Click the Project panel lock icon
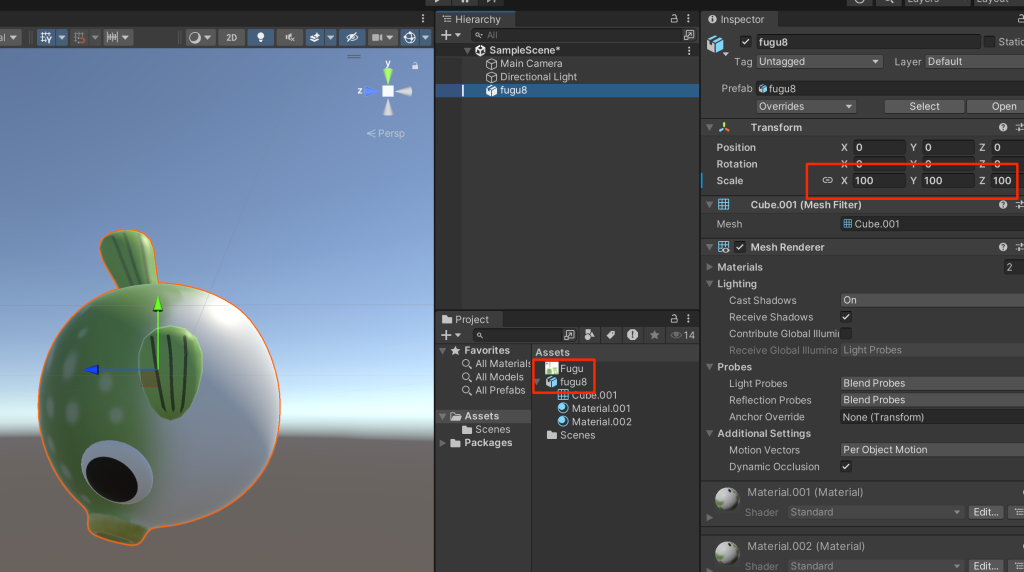Viewport: 1024px width, 572px height. point(673,320)
